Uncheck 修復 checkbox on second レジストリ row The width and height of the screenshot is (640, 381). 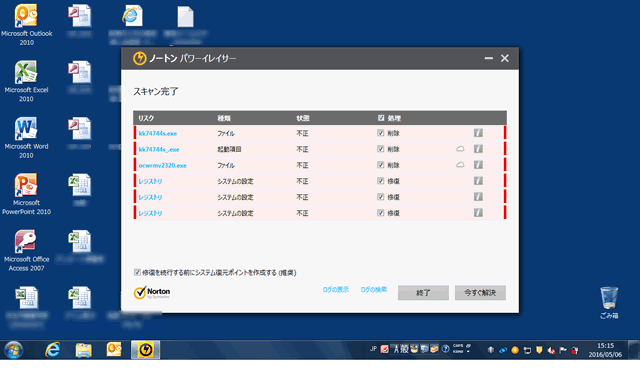380,196
